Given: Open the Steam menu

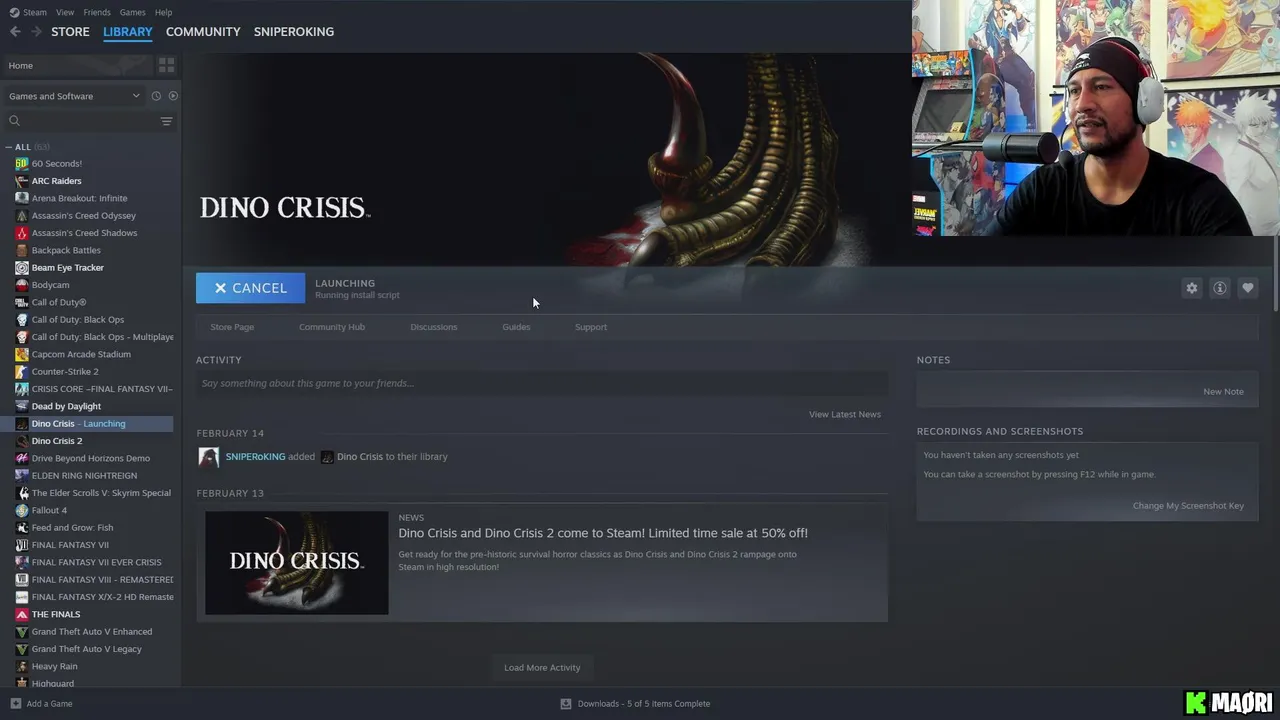Looking at the screenshot, I should click(x=35, y=12).
